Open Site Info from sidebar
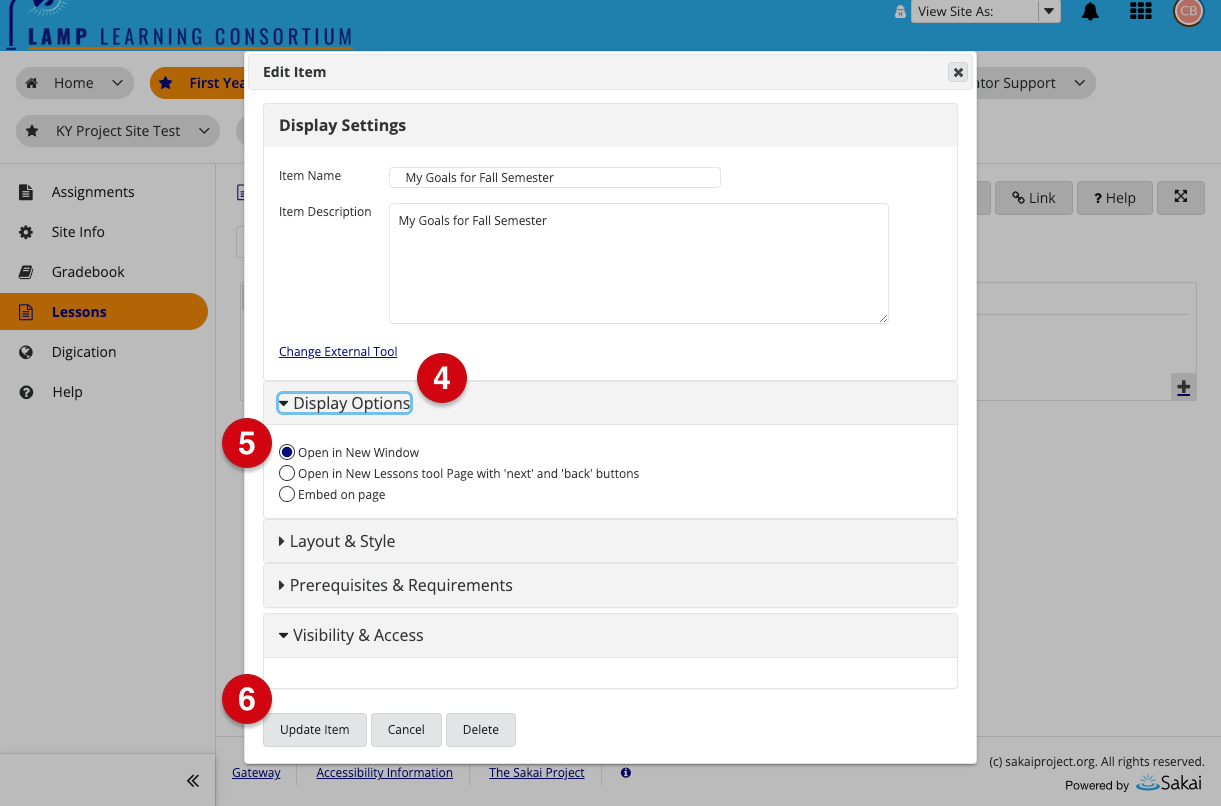The image size is (1221, 806). tap(78, 232)
